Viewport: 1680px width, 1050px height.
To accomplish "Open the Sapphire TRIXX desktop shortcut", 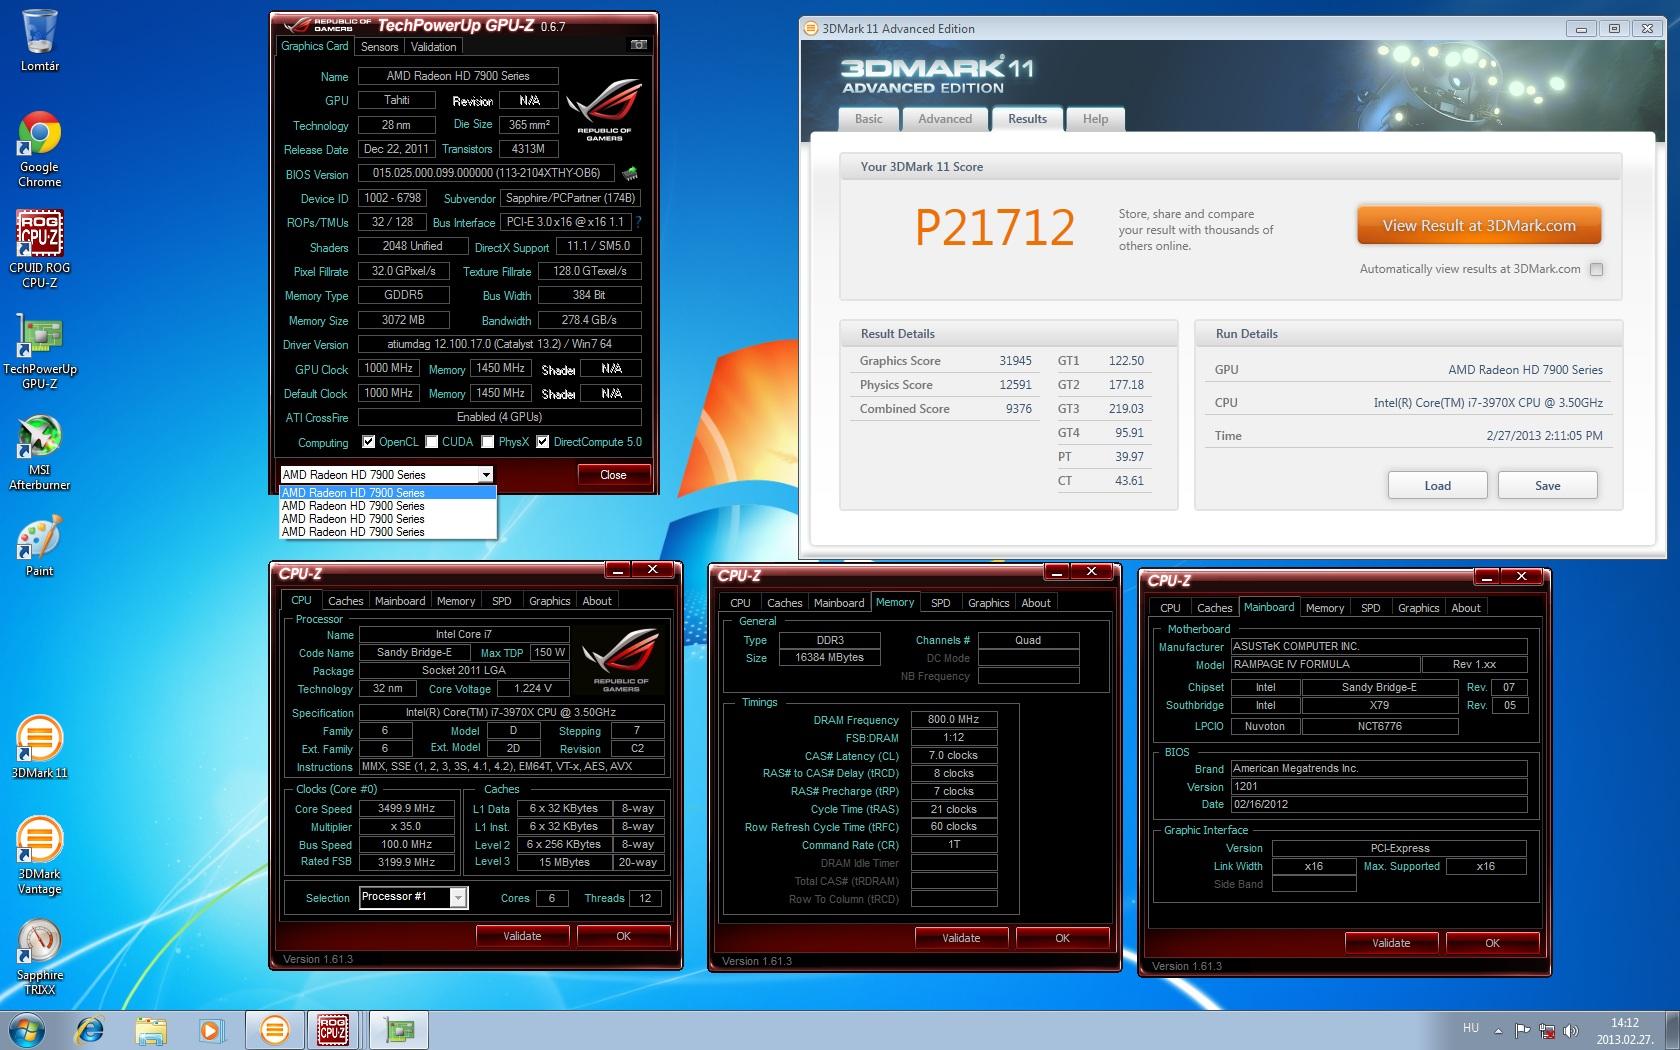I will tap(40, 957).
